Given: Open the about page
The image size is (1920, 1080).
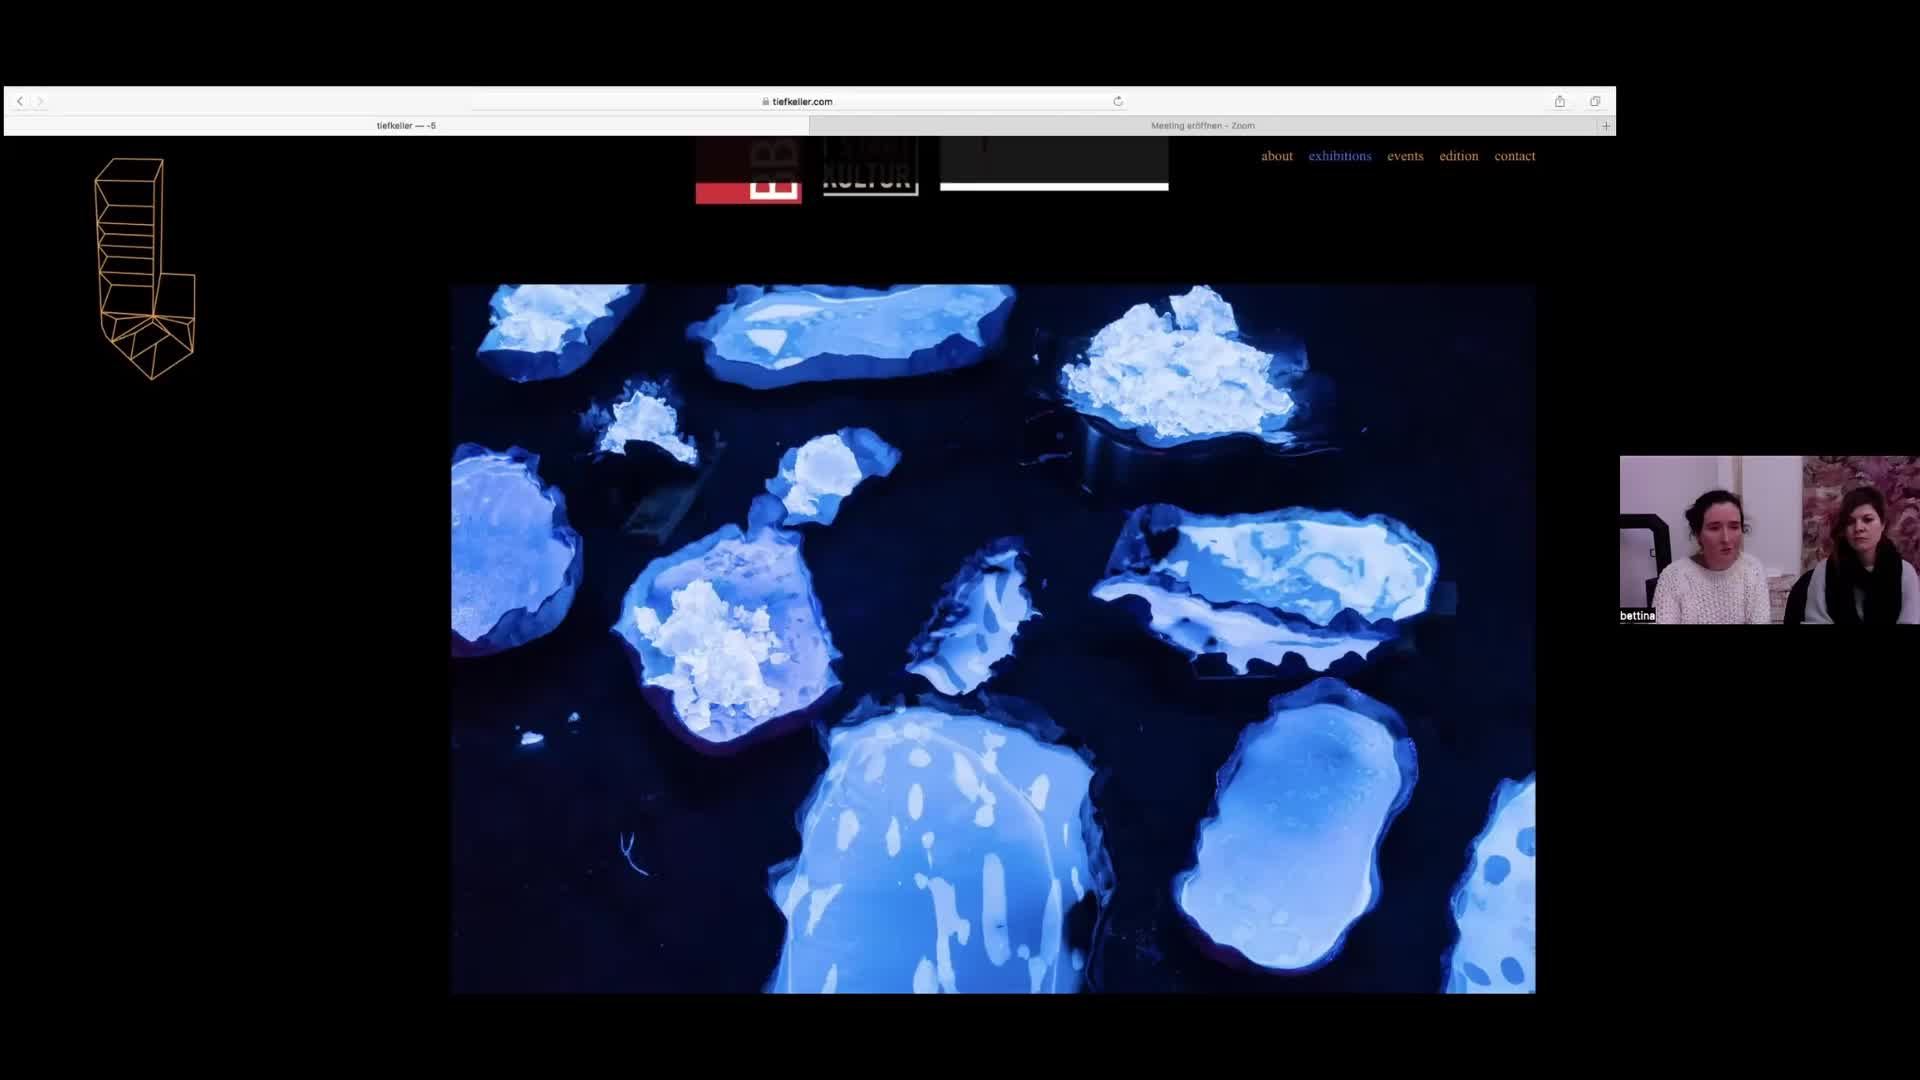Looking at the screenshot, I should click(x=1277, y=156).
